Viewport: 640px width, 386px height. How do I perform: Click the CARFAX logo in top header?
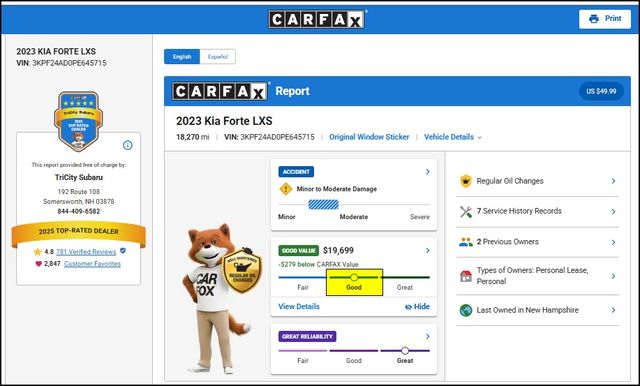[x=317, y=19]
